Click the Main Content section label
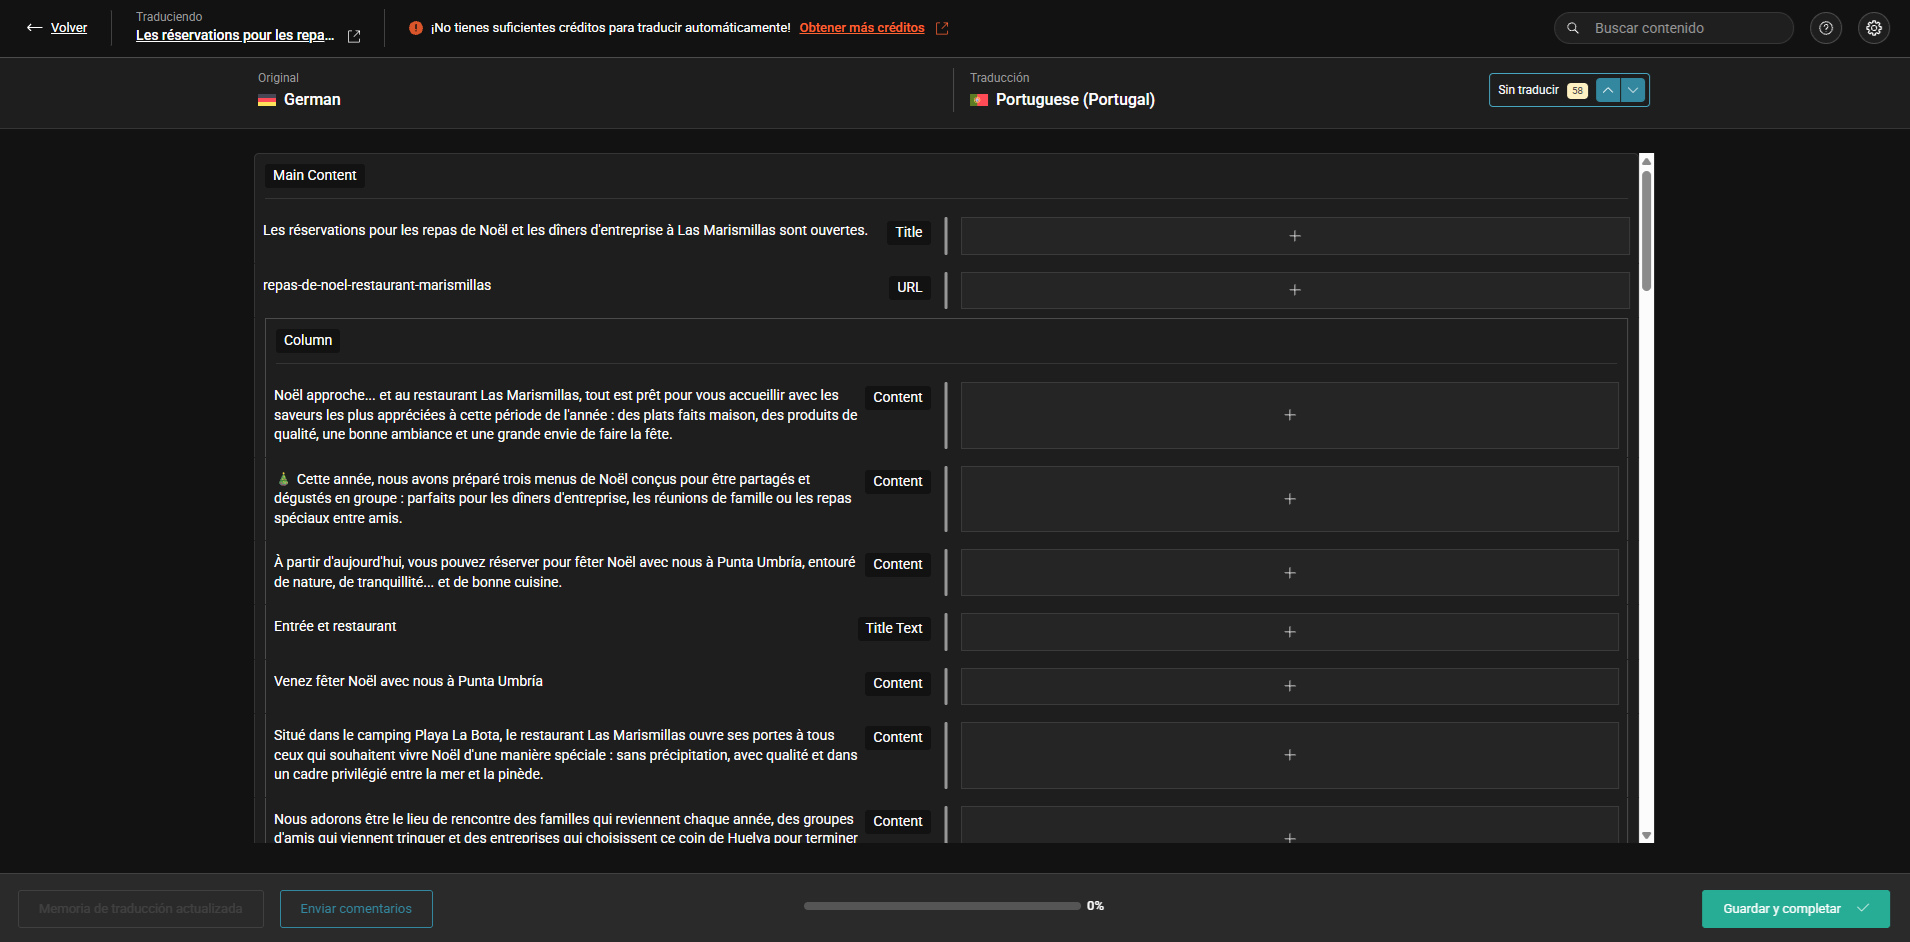 click(x=314, y=175)
